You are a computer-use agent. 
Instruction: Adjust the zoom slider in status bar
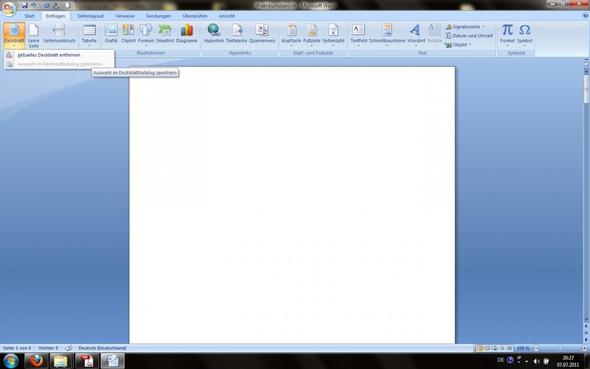click(x=561, y=348)
